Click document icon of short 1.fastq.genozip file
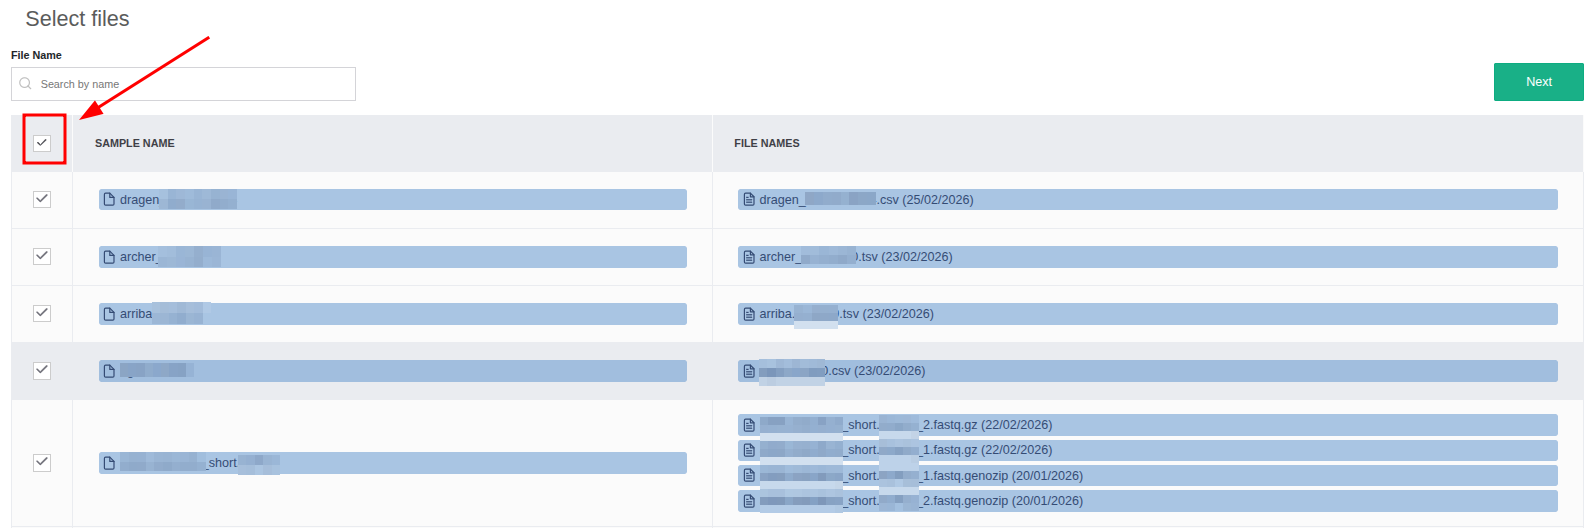 [749, 476]
